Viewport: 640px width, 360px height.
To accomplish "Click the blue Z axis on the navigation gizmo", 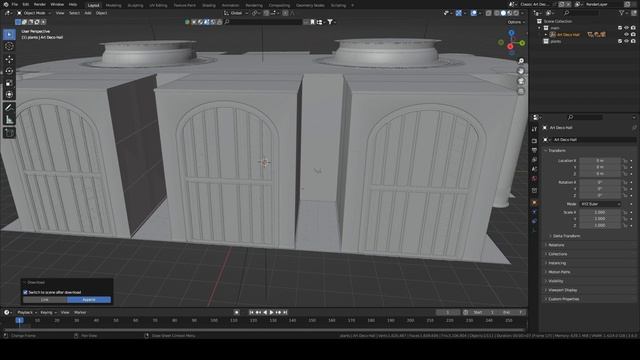I will tap(511, 33).
